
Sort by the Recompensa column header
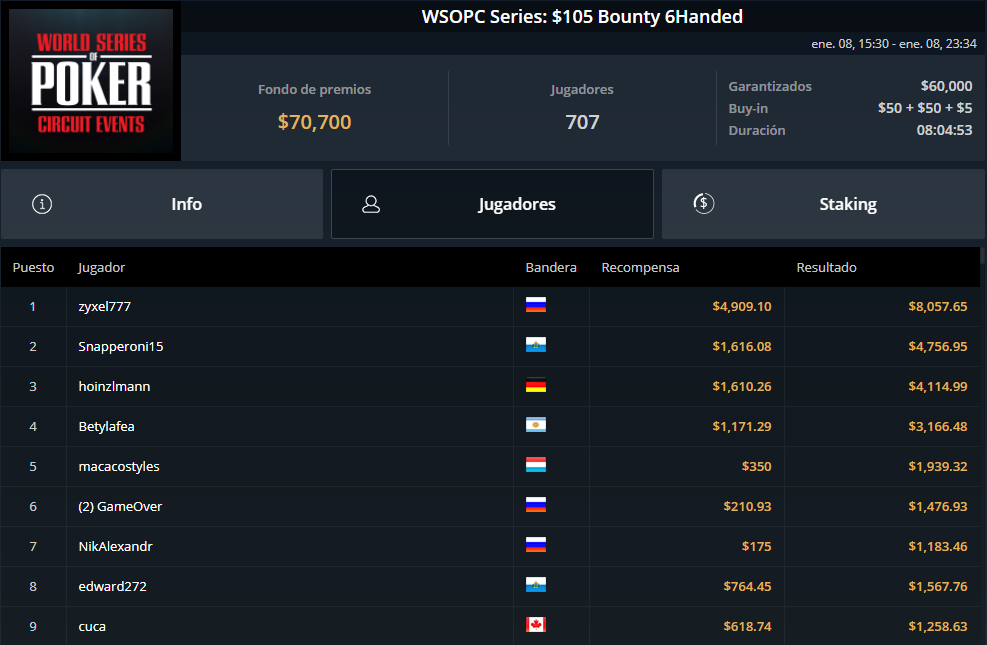(x=640, y=267)
